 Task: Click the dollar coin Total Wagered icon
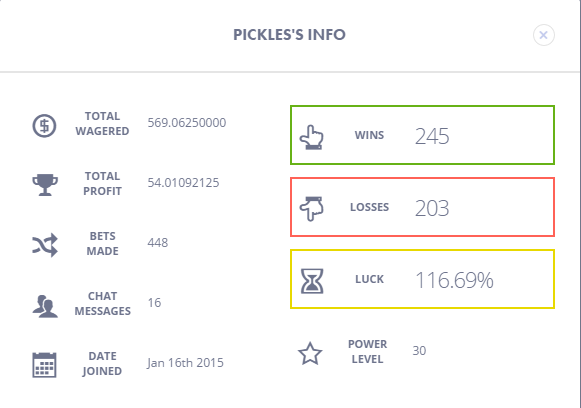pyautogui.click(x=44, y=126)
